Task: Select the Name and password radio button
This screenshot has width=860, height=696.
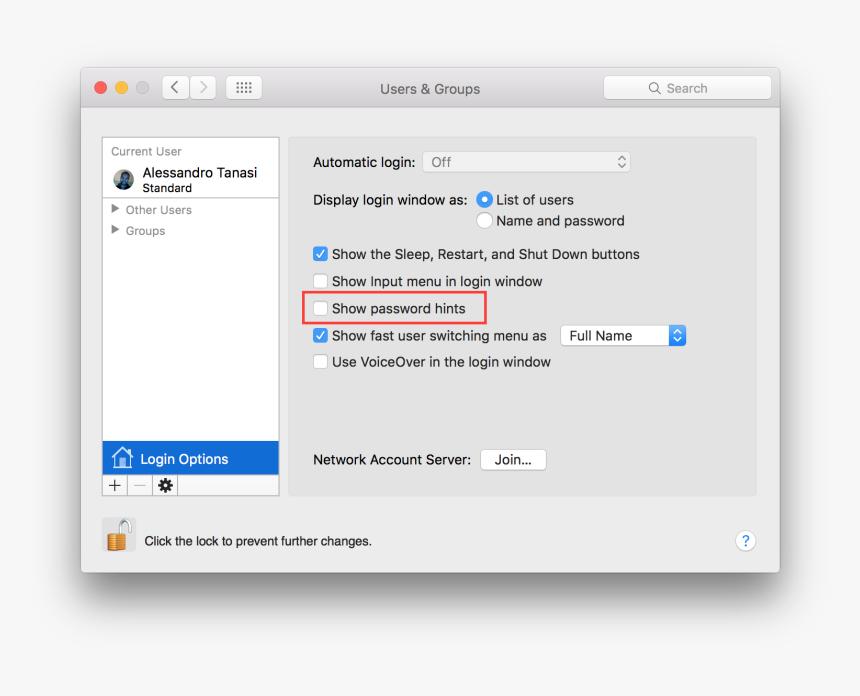Action: pos(484,220)
